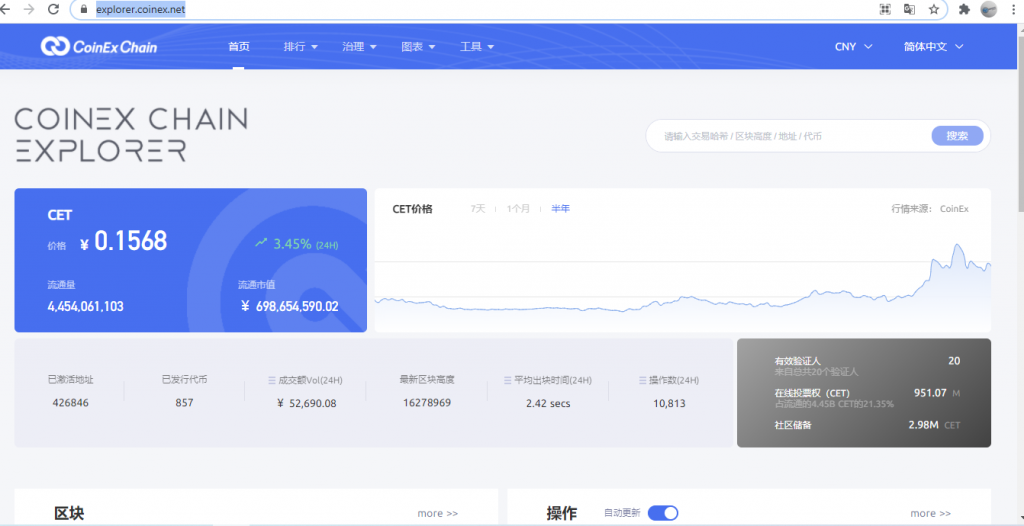Select the 1个月 price chart range

(x=518, y=209)
